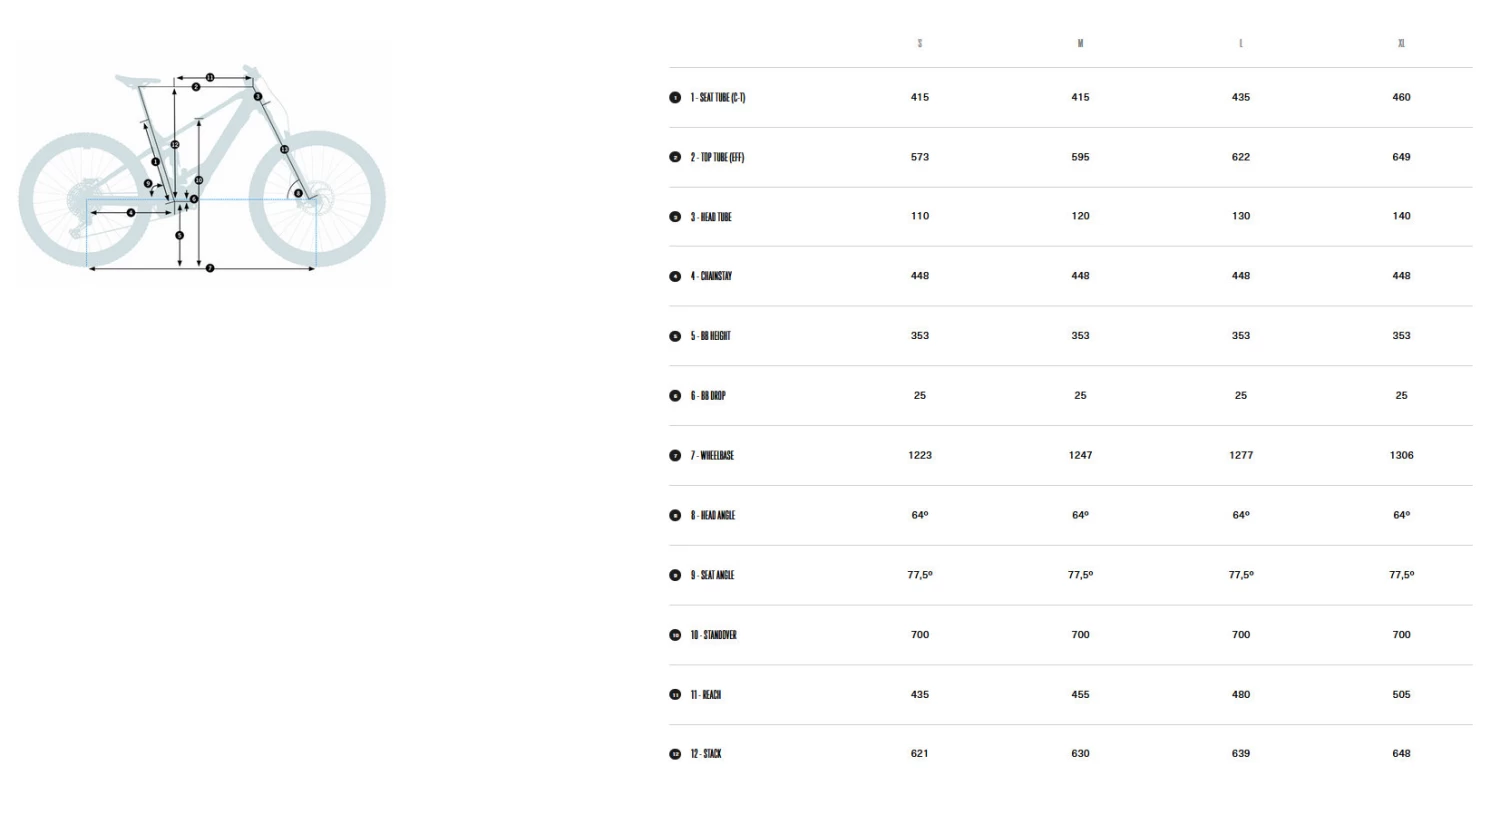Screen dimensions: 1500x814
Task: Click the "10 - Standover" row label
Action: (713, 635)
